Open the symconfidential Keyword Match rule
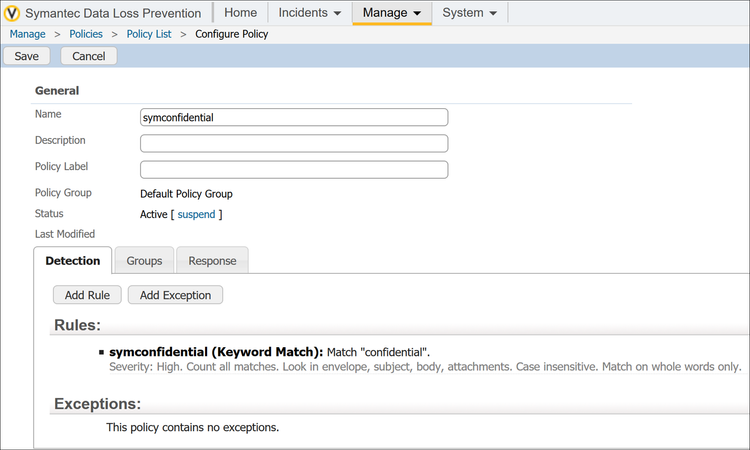 [x=216, y=352]
